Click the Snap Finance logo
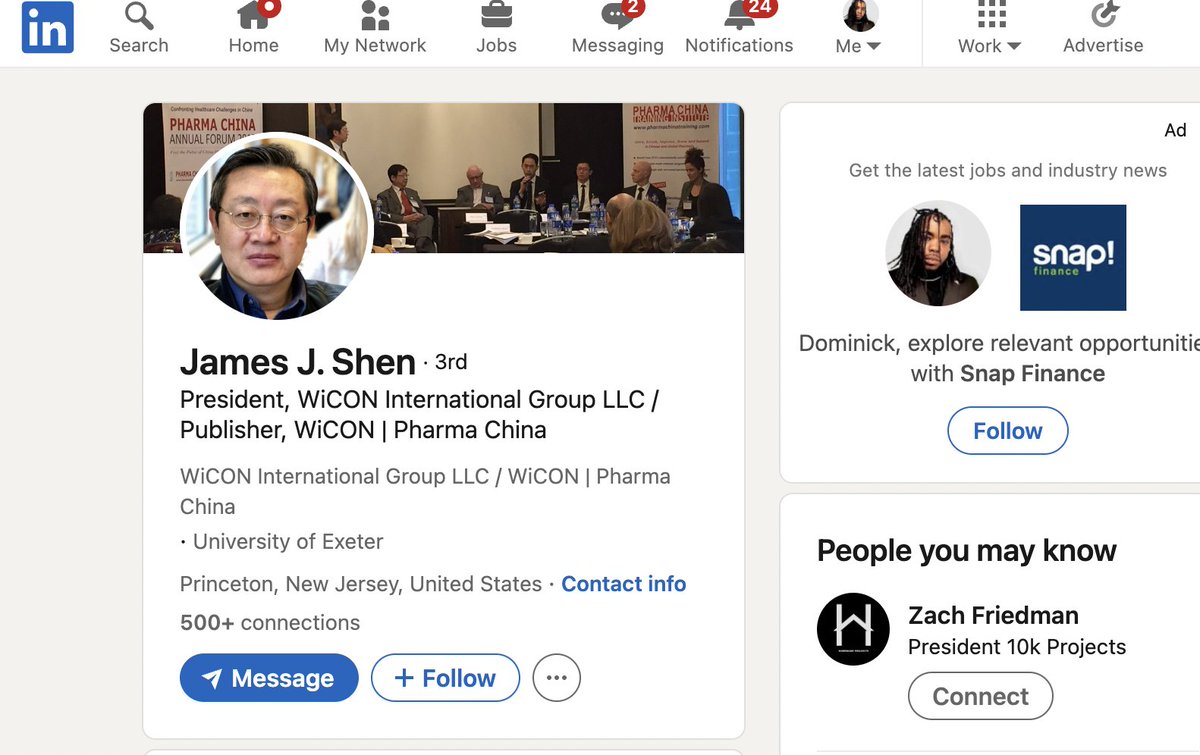 coord(1072,257)
